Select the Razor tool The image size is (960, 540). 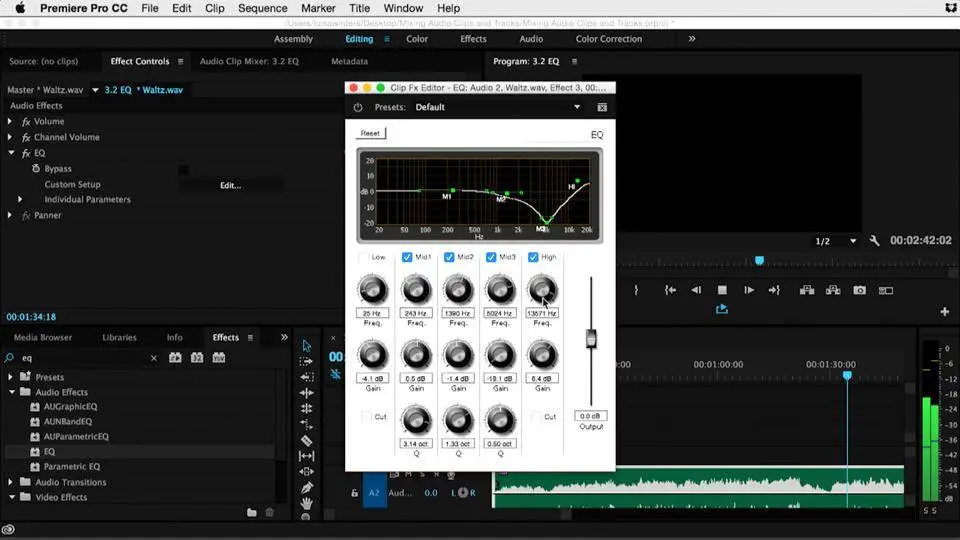point(307,440)
